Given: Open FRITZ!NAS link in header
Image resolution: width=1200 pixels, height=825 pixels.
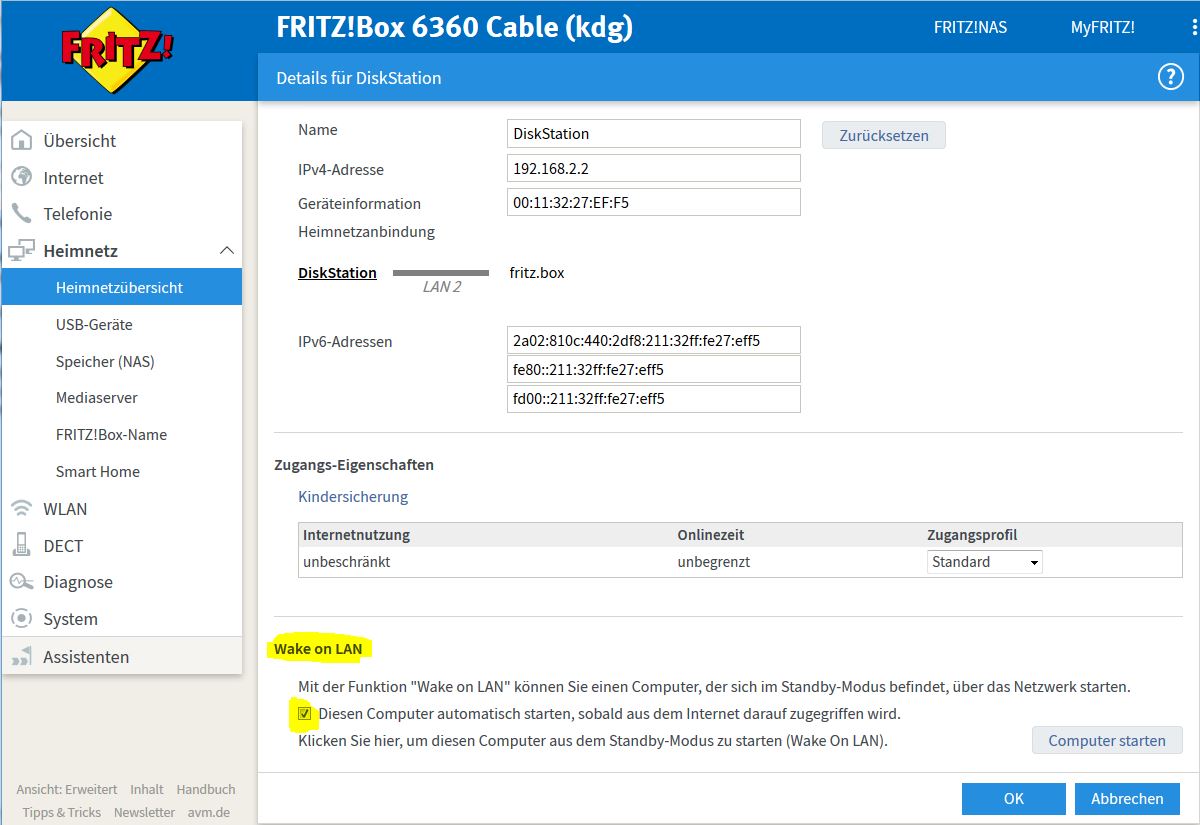Looking at the screenshot, I should (x=970, y=27).
